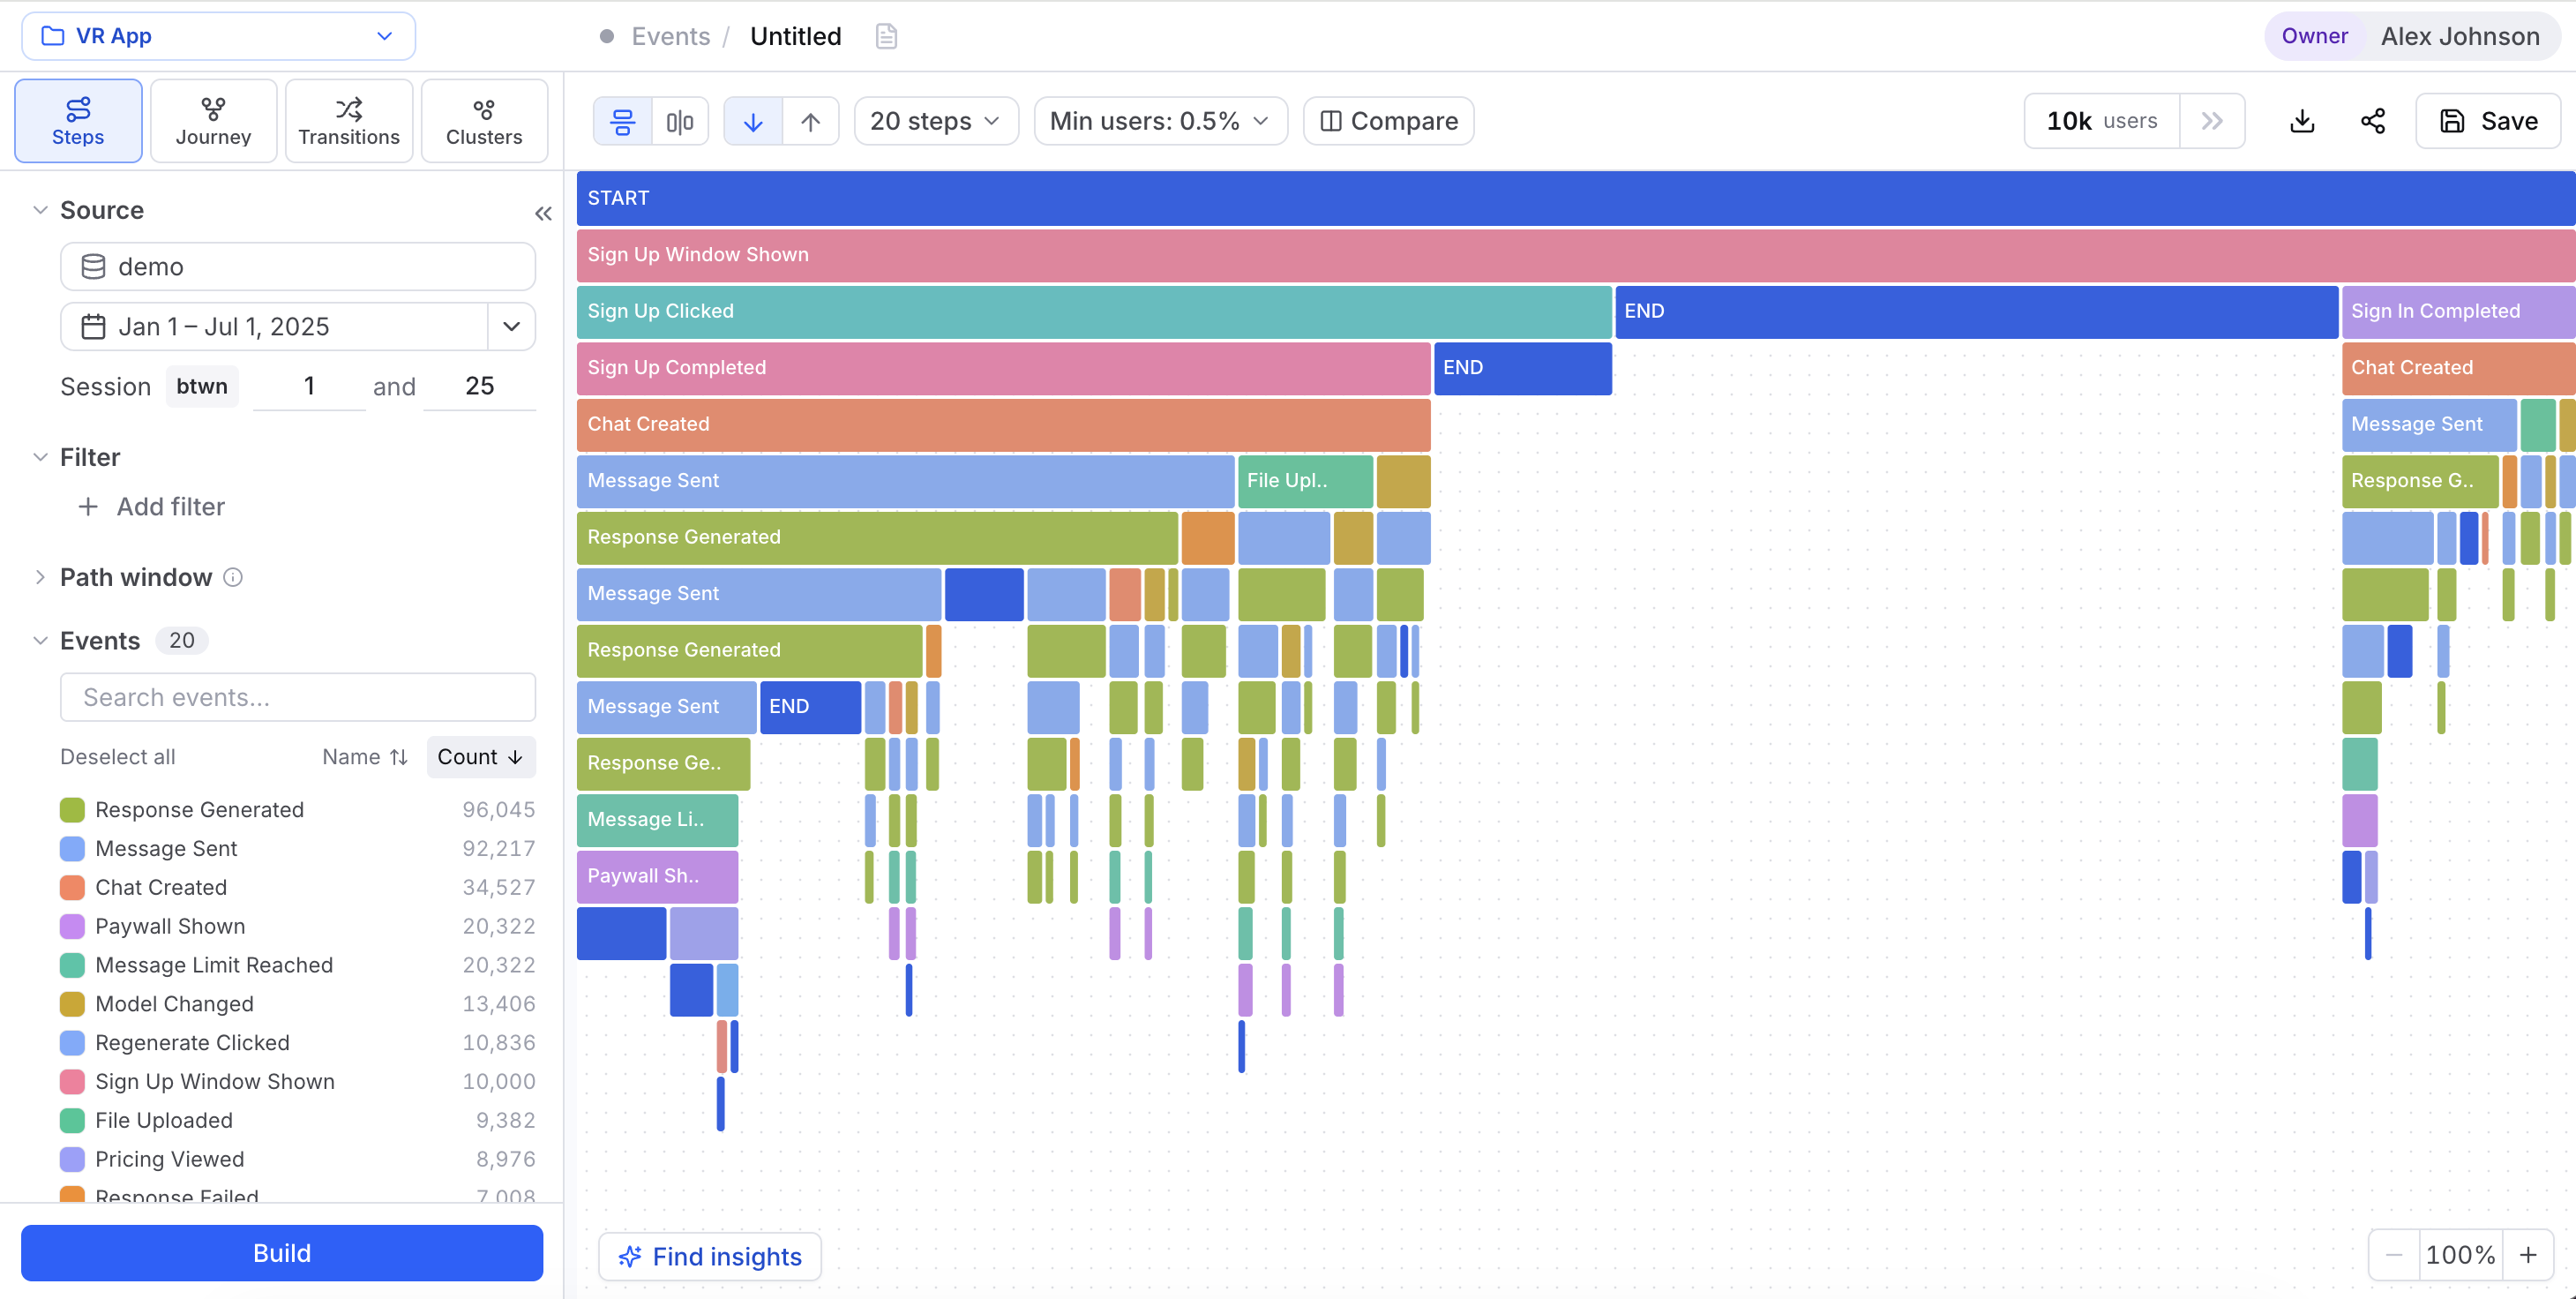Screen dimensions: 2576x1299
Task: Toggle the Paywall Shown event checkbox
Action: click(x=72, y=927)
